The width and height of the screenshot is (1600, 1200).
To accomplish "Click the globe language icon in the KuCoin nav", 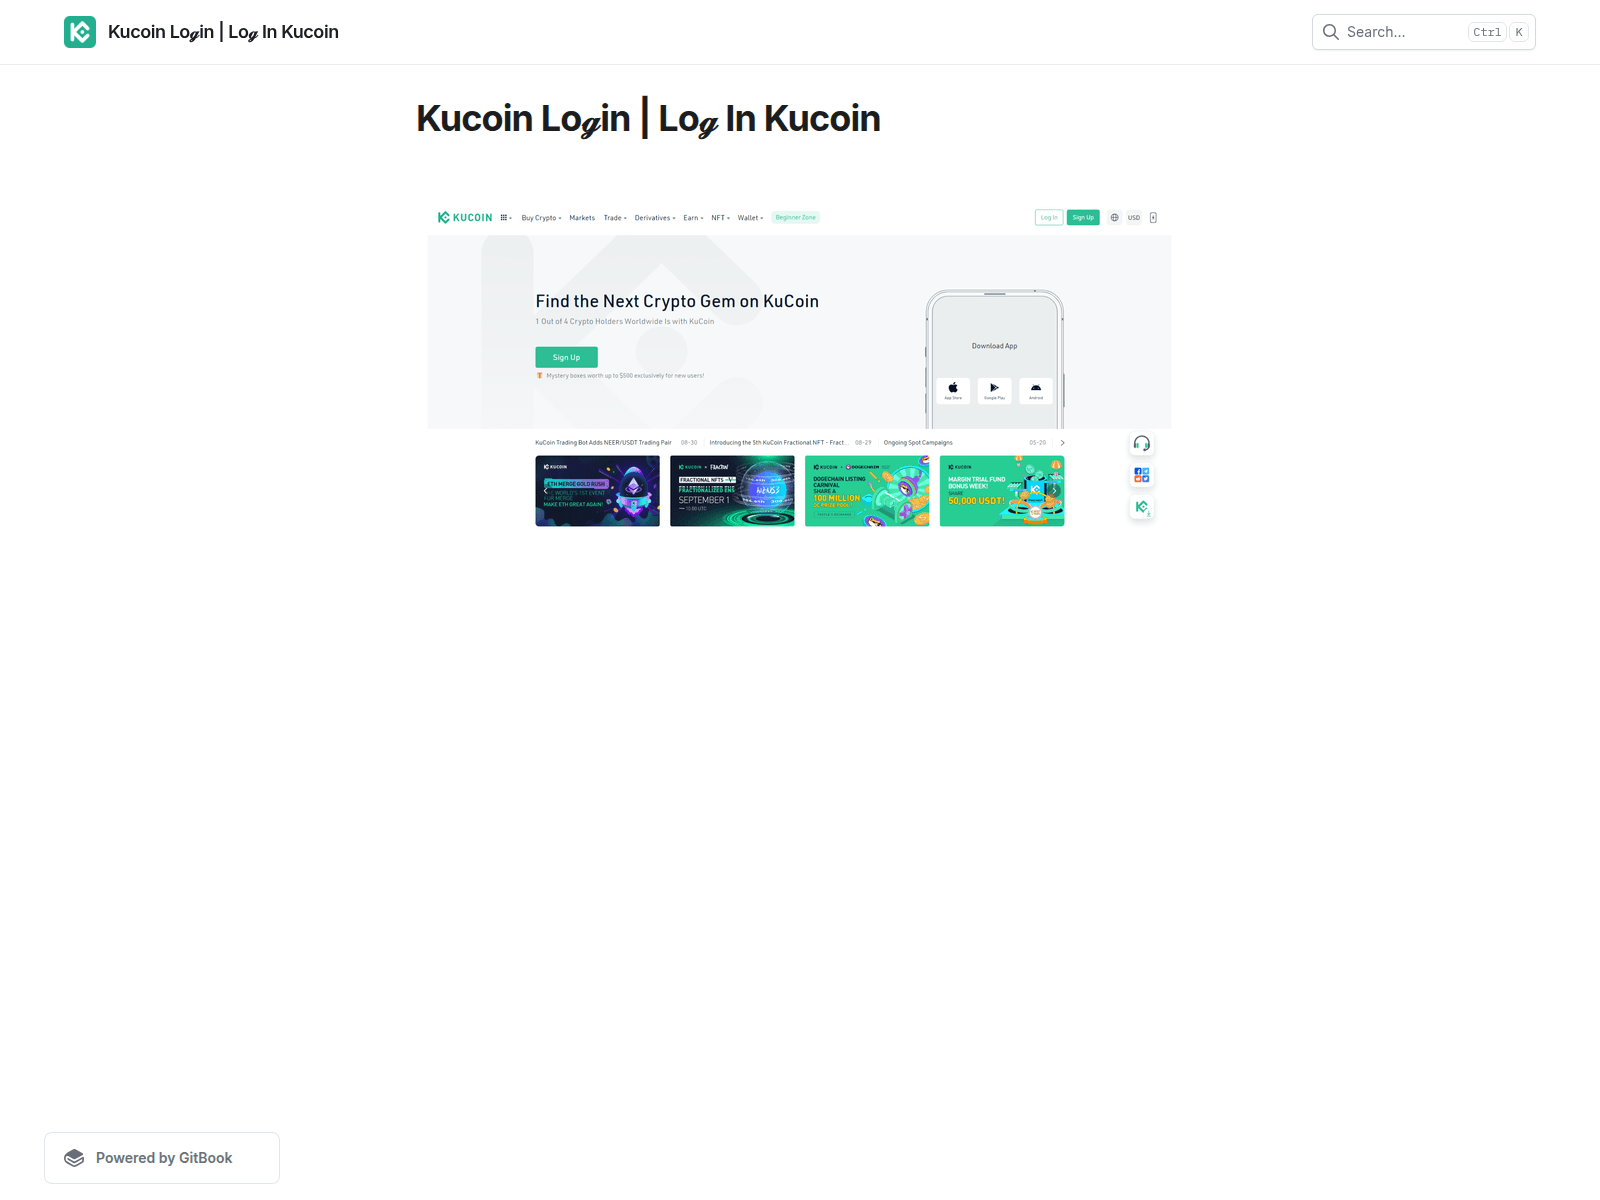I will tap(1114, 217).
